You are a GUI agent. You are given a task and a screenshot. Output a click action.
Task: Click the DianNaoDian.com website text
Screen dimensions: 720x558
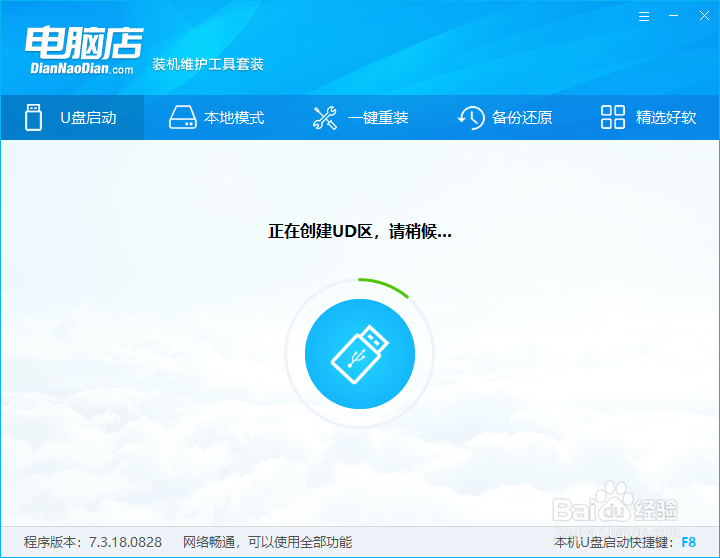[x=82, y=69]
